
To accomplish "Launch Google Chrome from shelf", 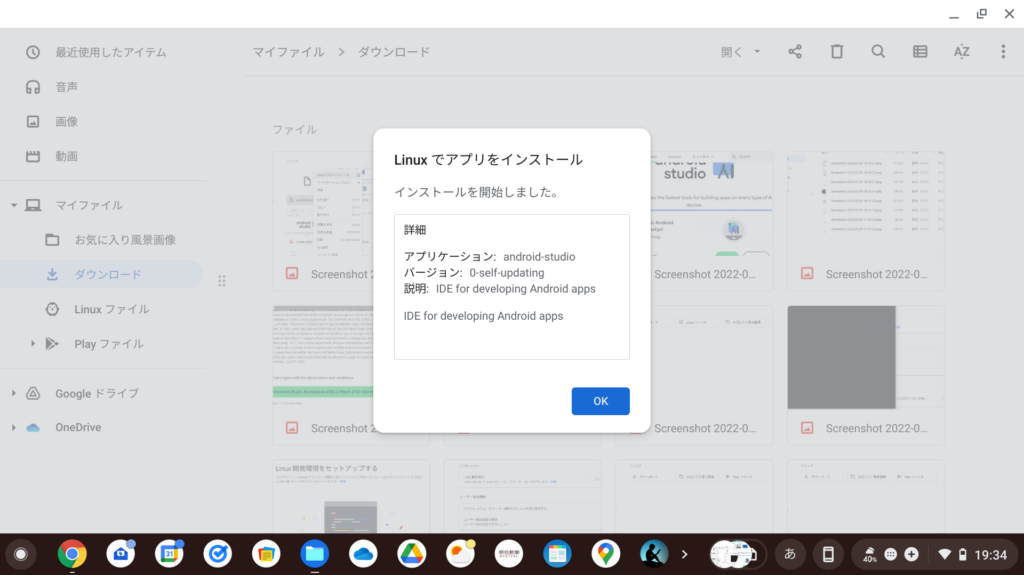I will click(72, 554).
